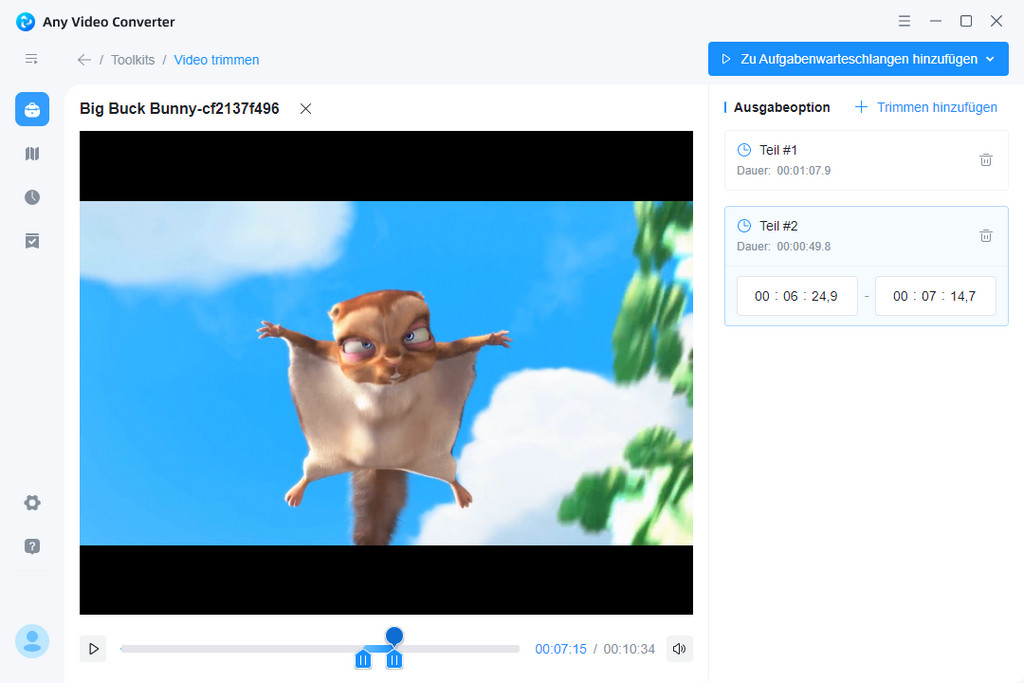
Task: Click the 'Dauer: 00:01:07.9' text
Action: click(784, 171)
